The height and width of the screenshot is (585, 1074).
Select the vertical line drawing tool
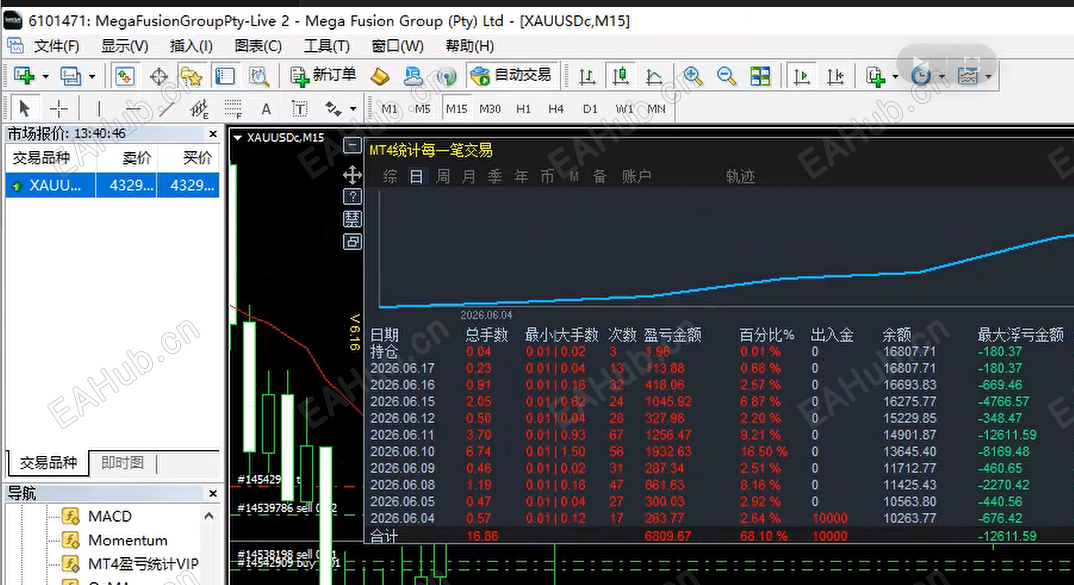coord(99,108)
